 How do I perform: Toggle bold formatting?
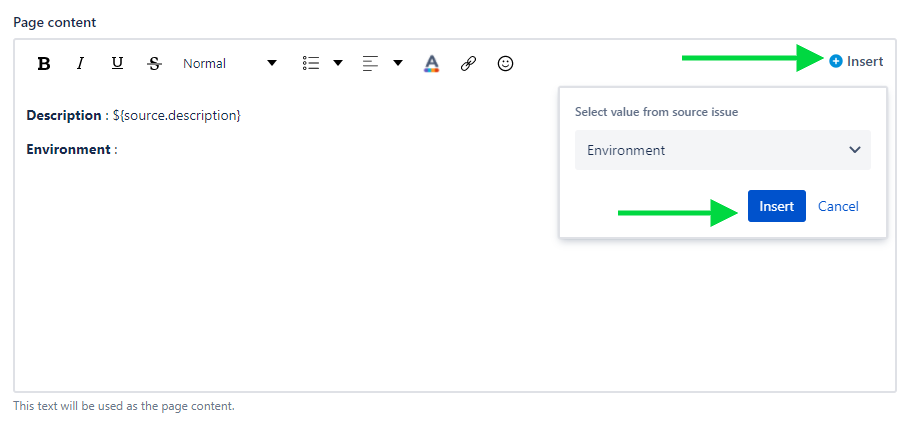coord(44,63)
